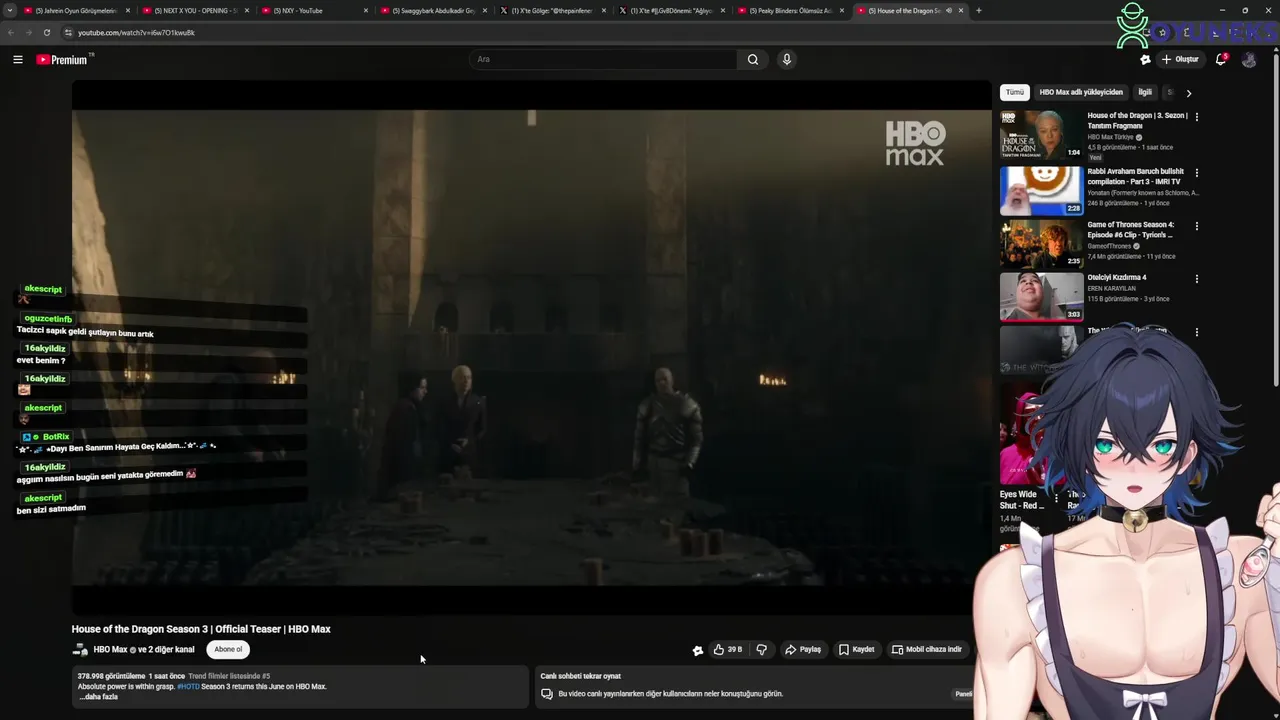Click the address bar URL

click(136, 32)
